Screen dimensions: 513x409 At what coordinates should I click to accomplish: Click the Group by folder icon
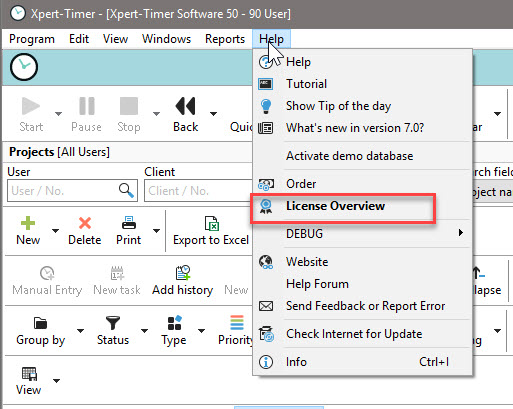click(x=40, y=323)
